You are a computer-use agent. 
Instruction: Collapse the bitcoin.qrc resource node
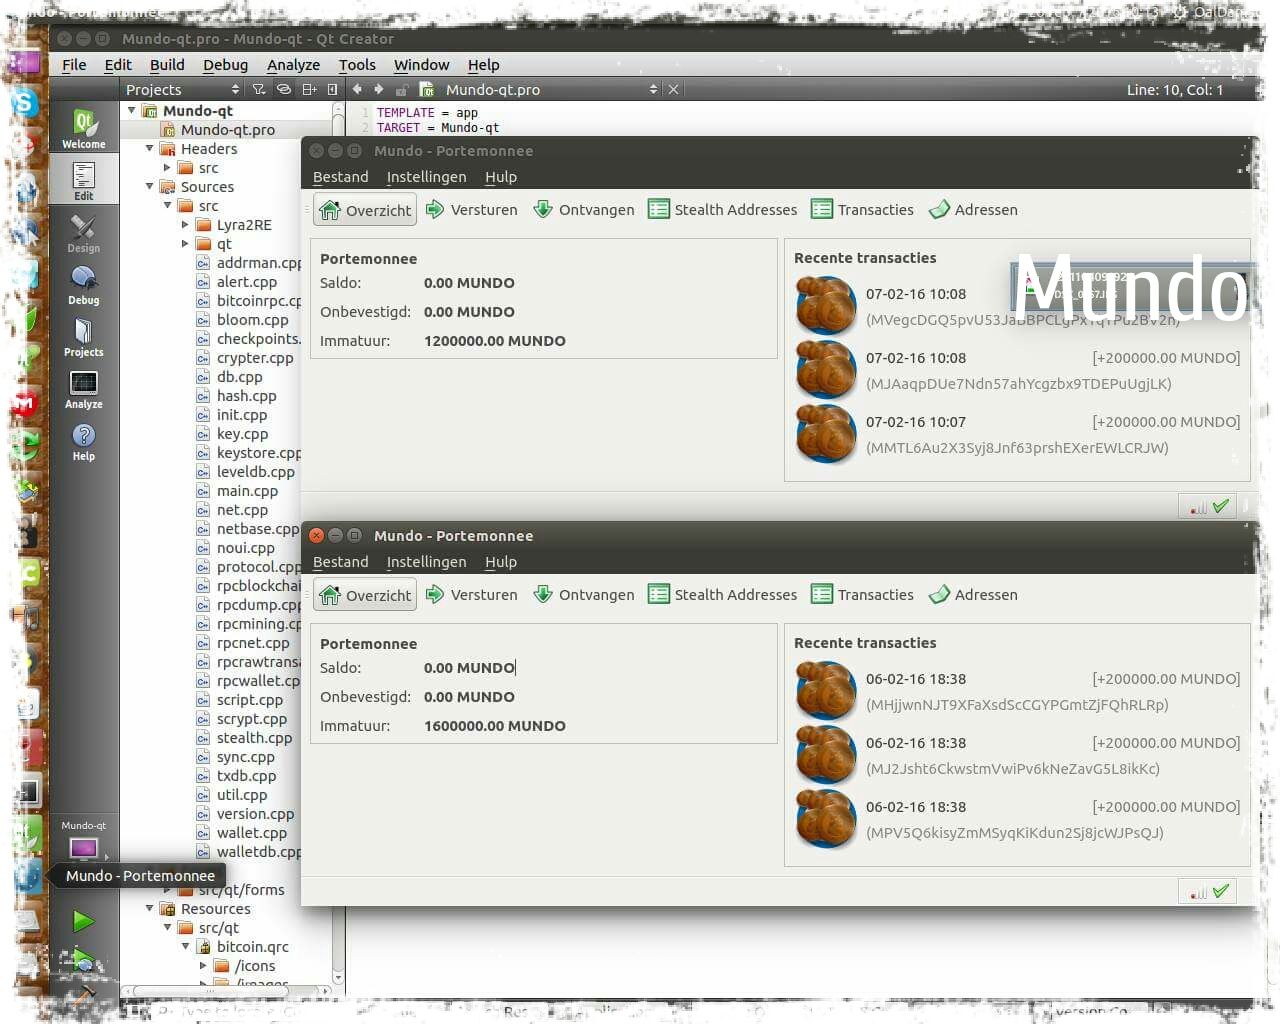click(x=185, y=946)
